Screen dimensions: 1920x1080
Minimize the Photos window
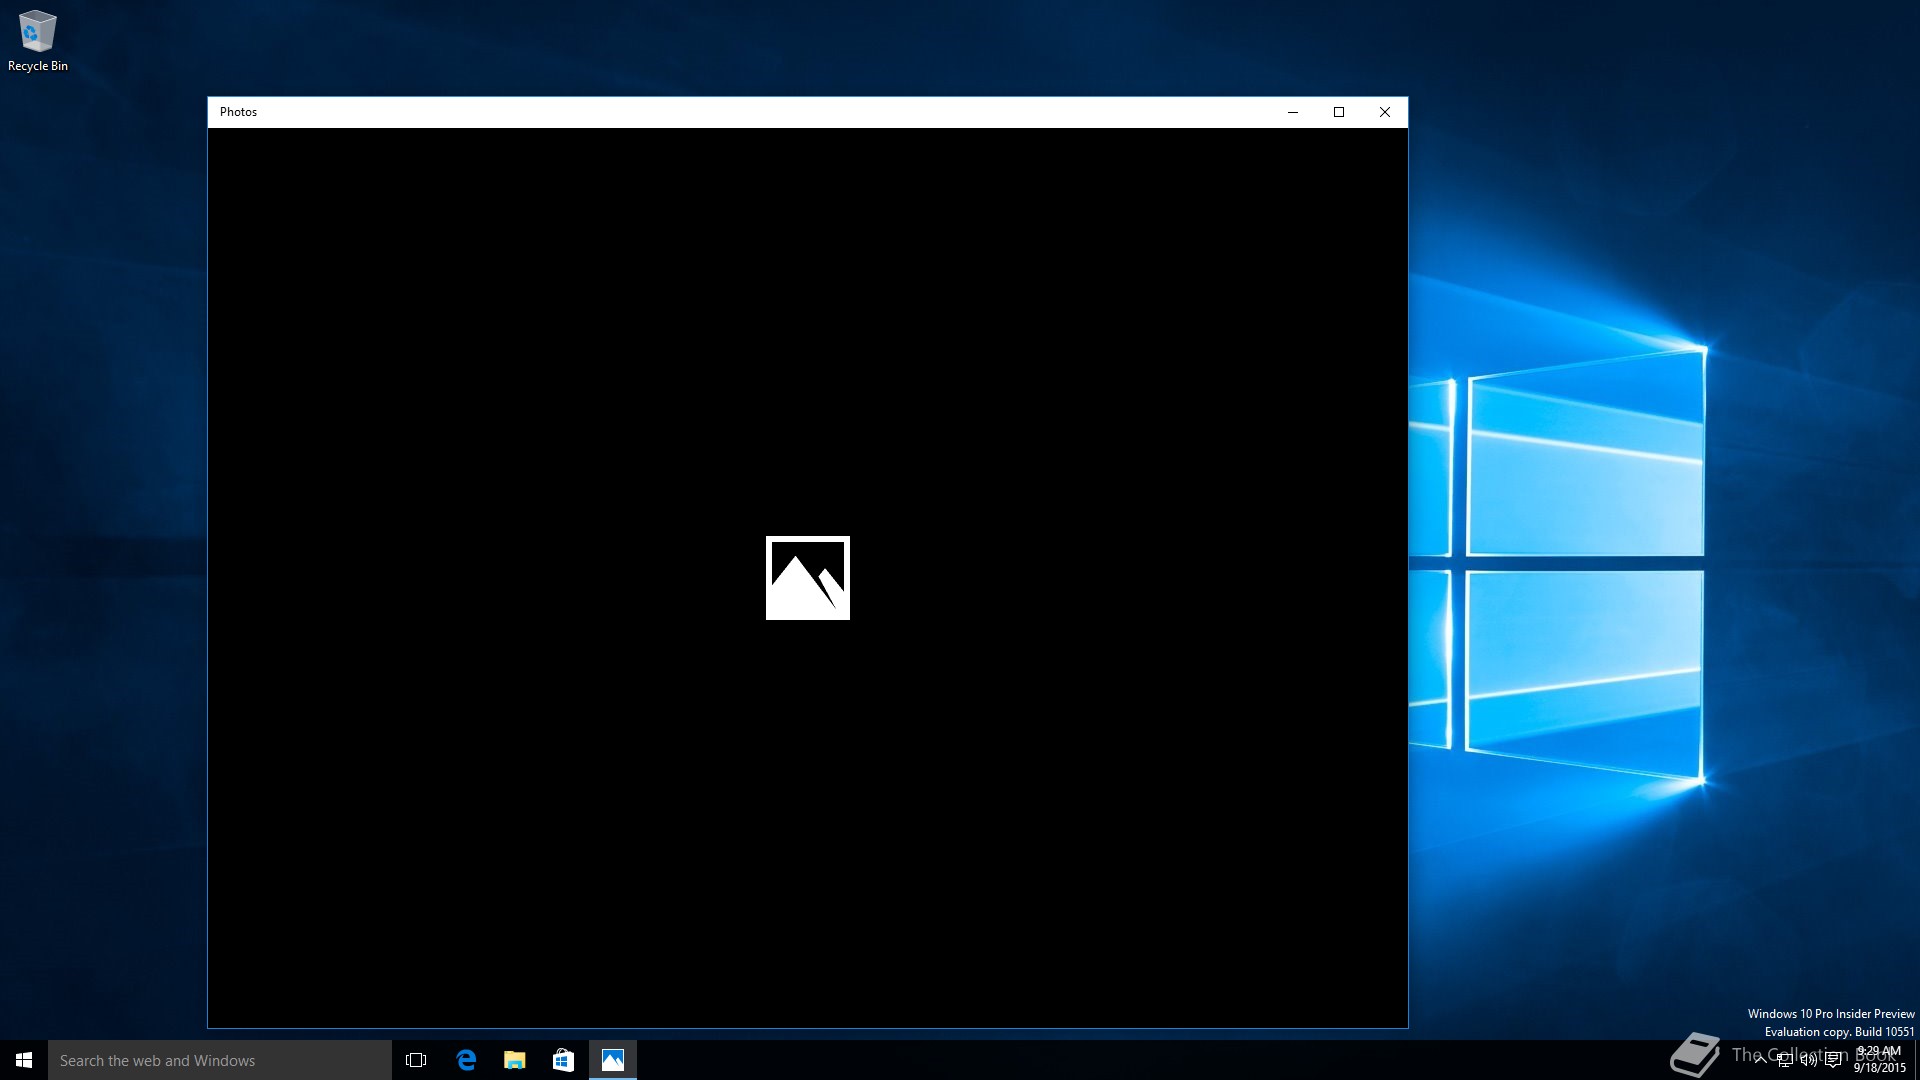(x=1293, y=112)
